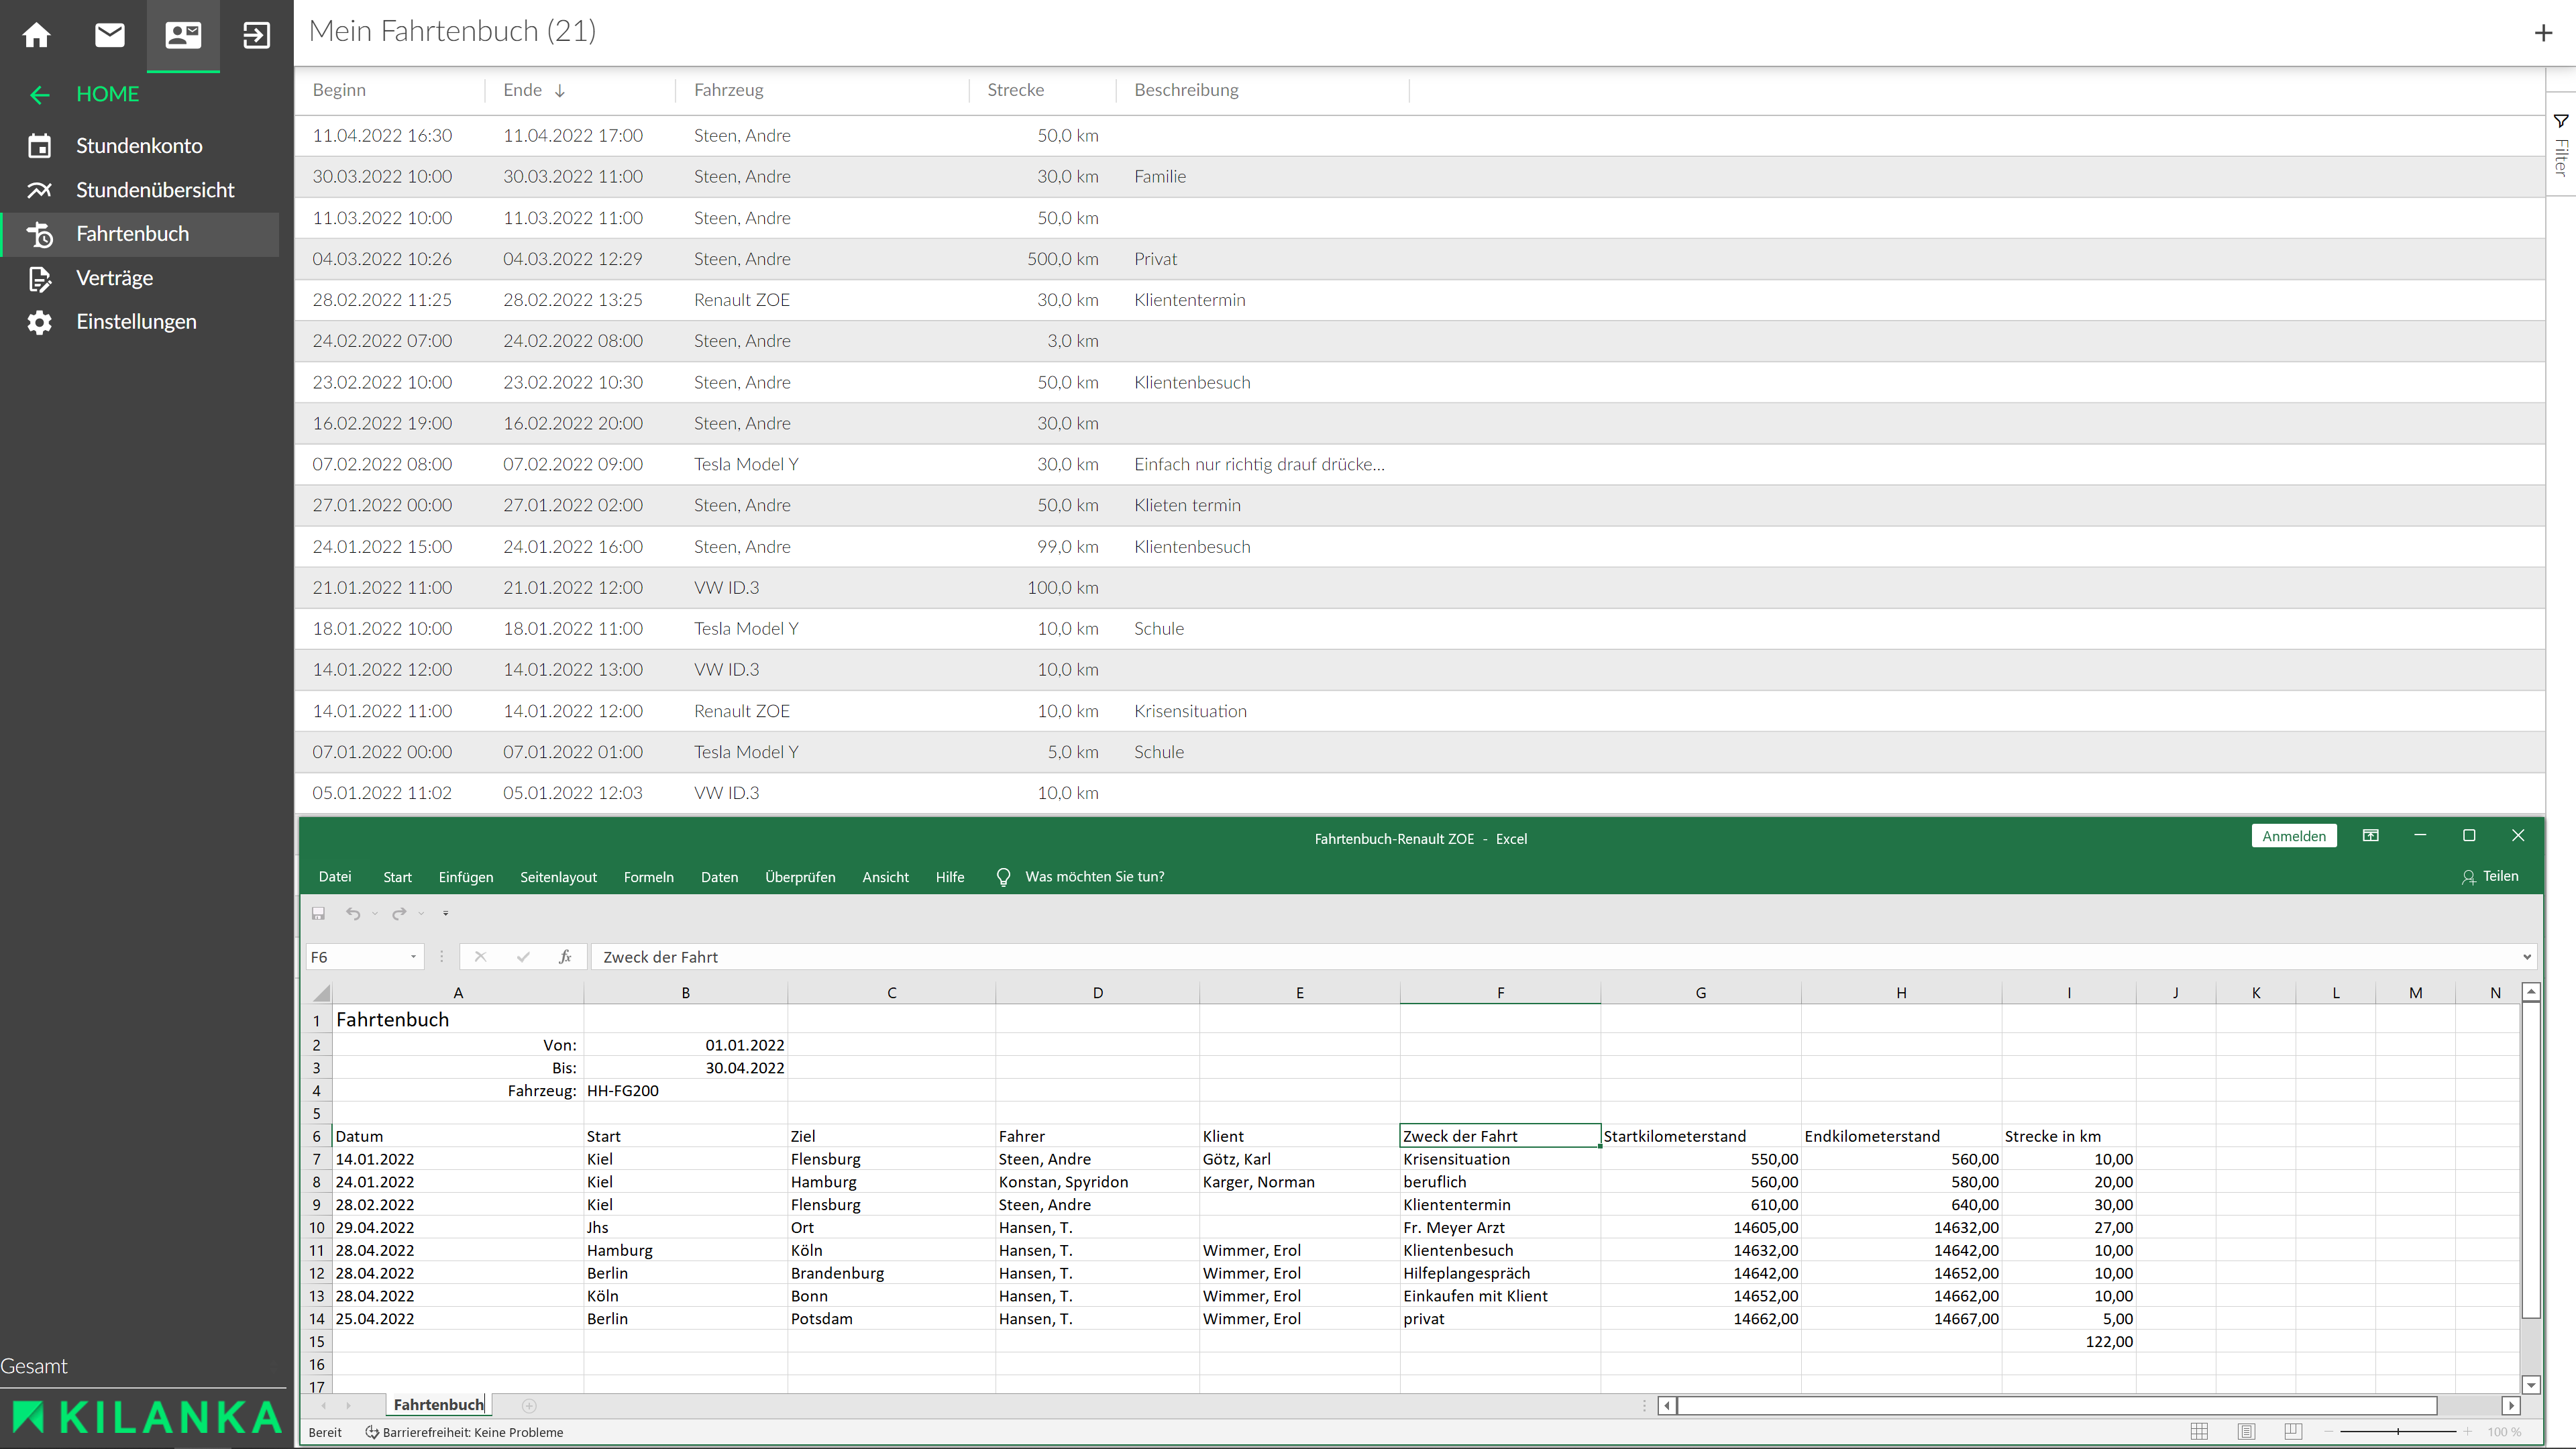Click the home icon in top navigation
The width and height of the screenshot is (2576, 1449).
tap(37, 35)
